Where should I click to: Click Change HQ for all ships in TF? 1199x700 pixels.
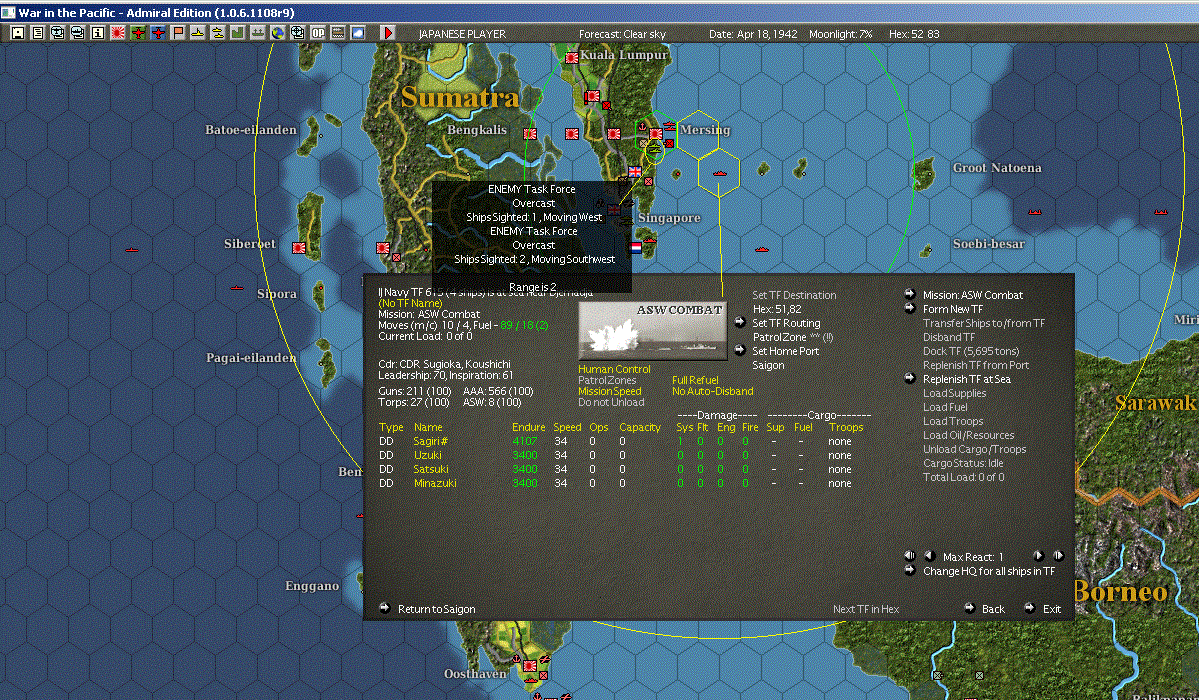[989, 571]
